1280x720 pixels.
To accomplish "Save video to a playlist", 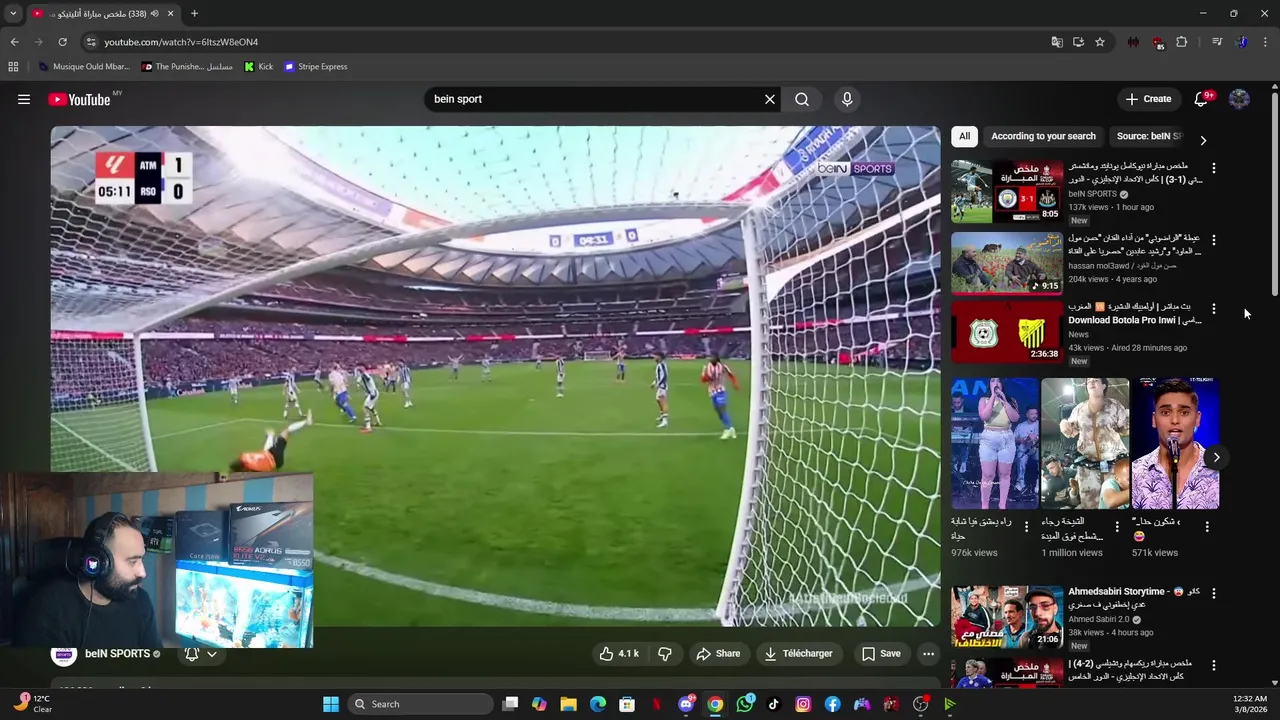I will click(881, 654).
